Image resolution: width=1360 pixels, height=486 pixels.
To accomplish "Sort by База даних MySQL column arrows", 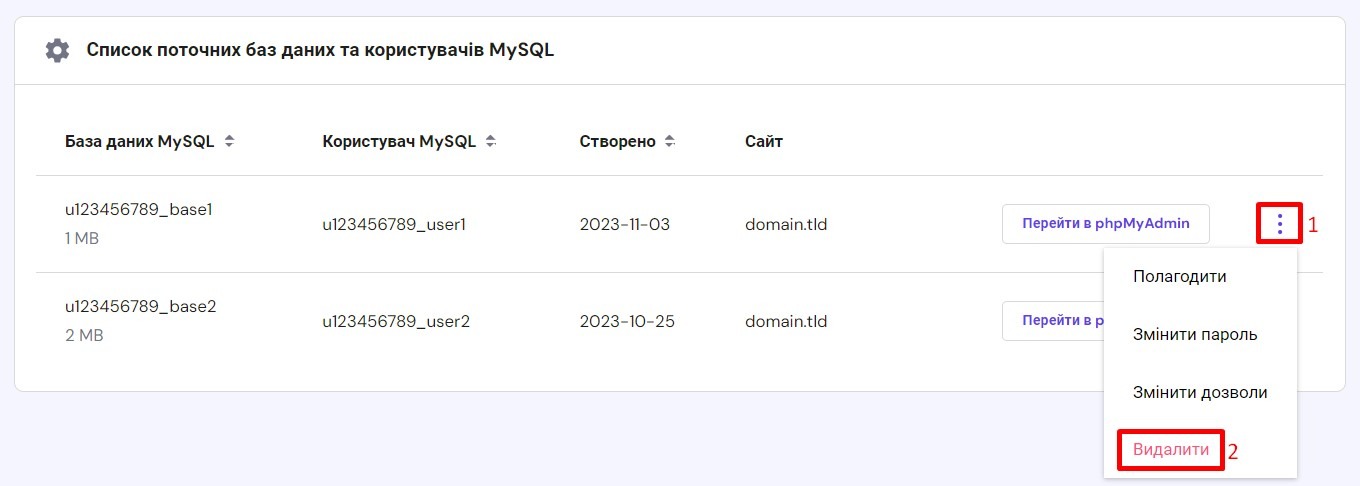I will click(229, 142).
